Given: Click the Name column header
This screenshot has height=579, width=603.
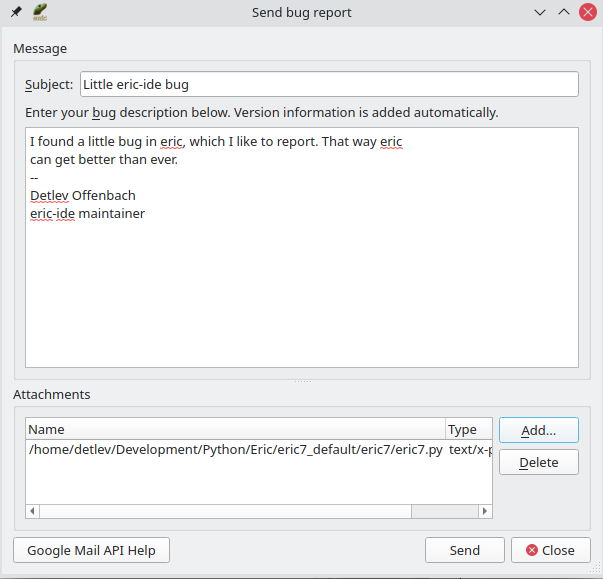Looking at the screenshot, I should (x=235, y=429).
